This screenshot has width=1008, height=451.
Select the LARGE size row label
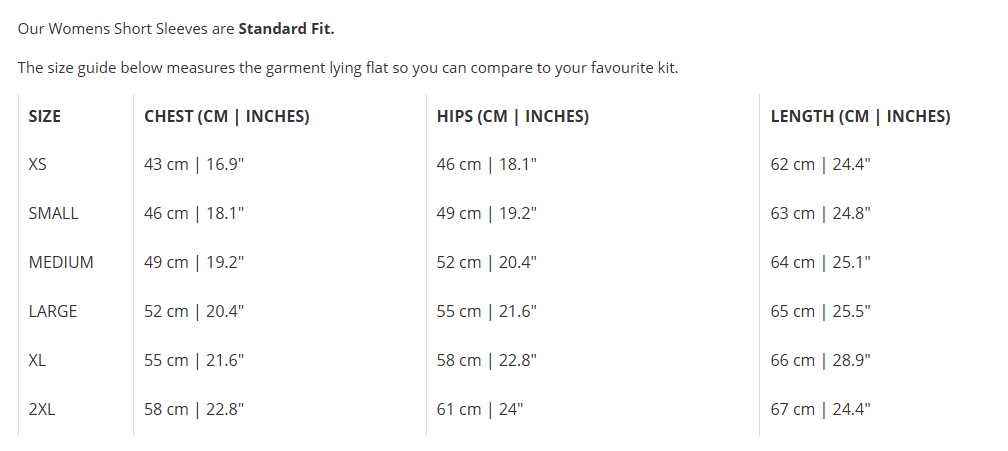(x=52, y=311)
